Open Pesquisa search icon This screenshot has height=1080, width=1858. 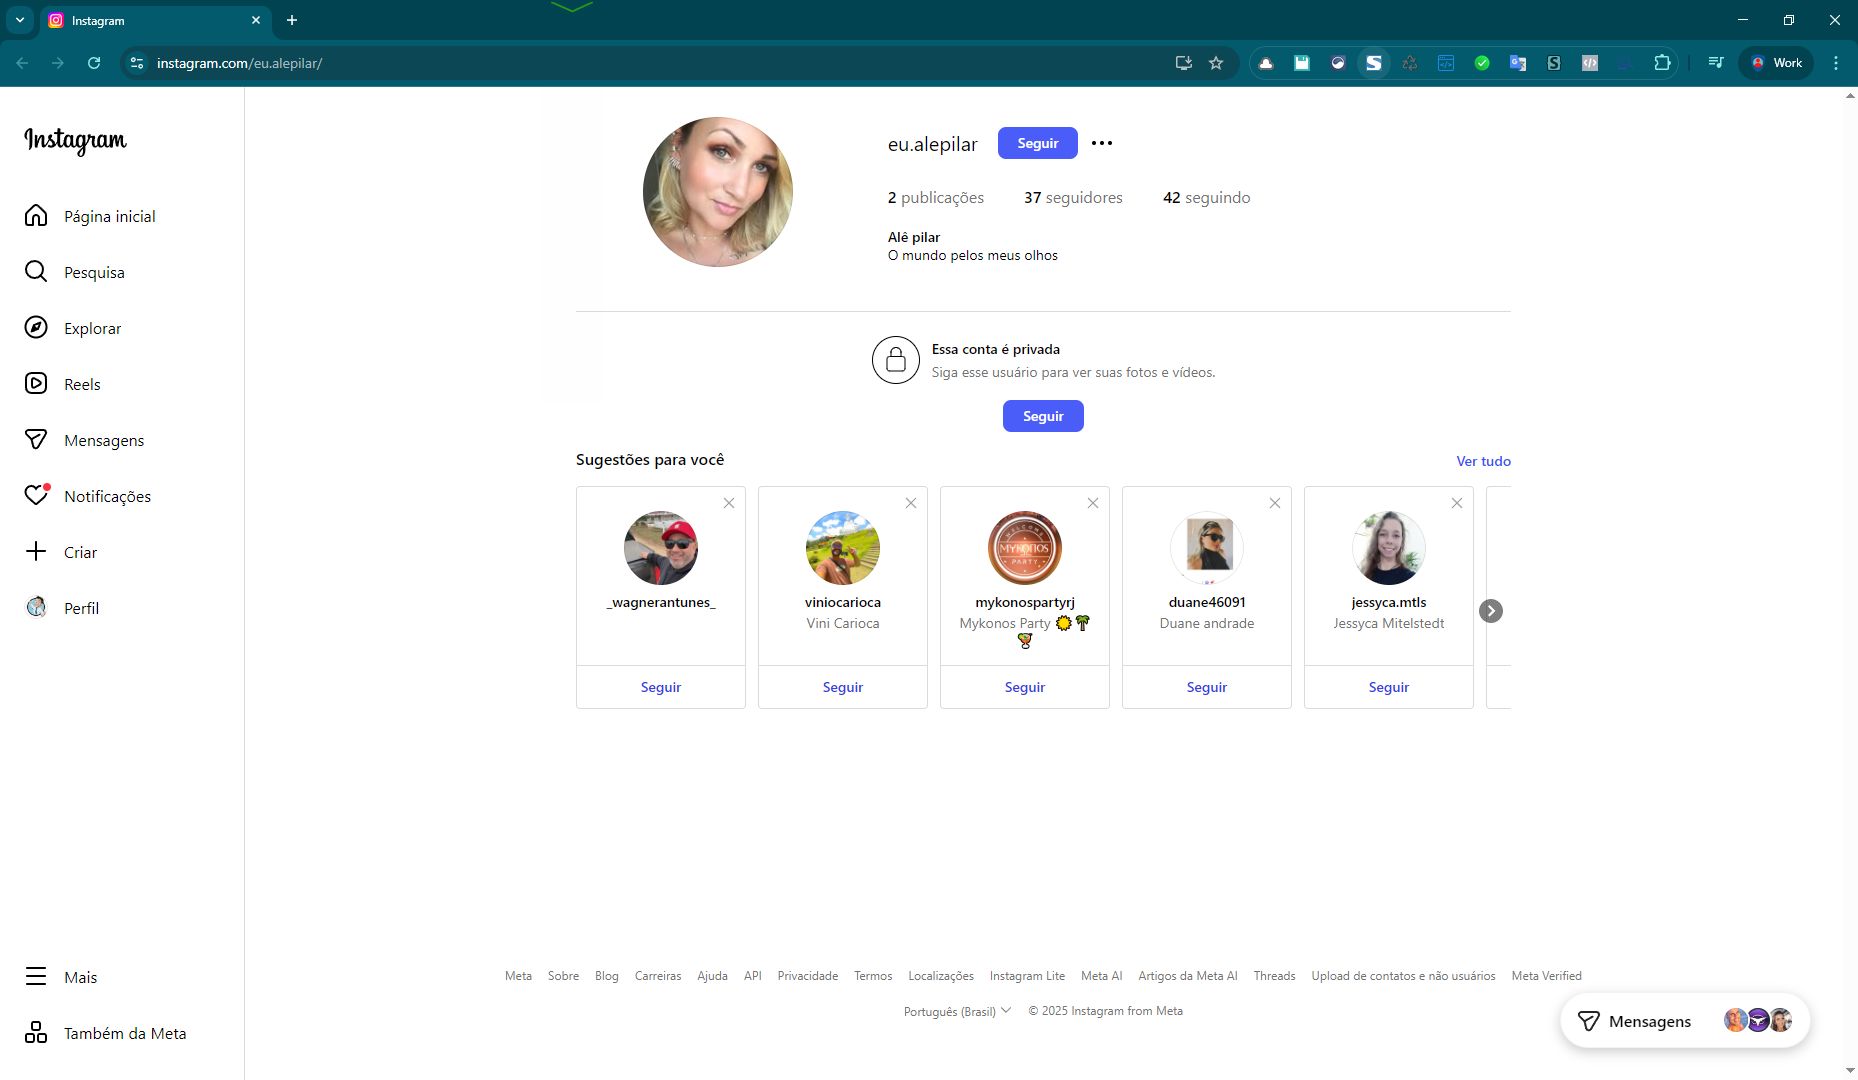36,272
